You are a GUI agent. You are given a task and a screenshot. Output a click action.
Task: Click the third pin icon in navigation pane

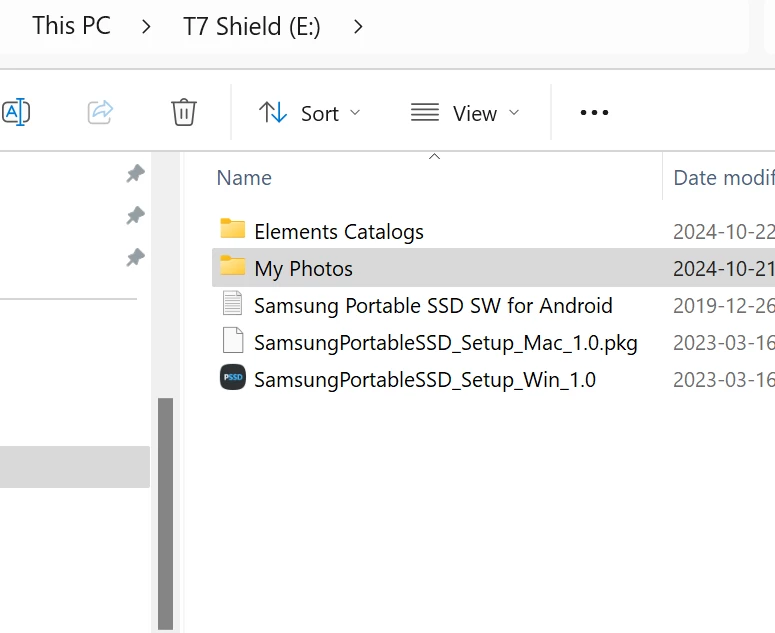(135, 257)
